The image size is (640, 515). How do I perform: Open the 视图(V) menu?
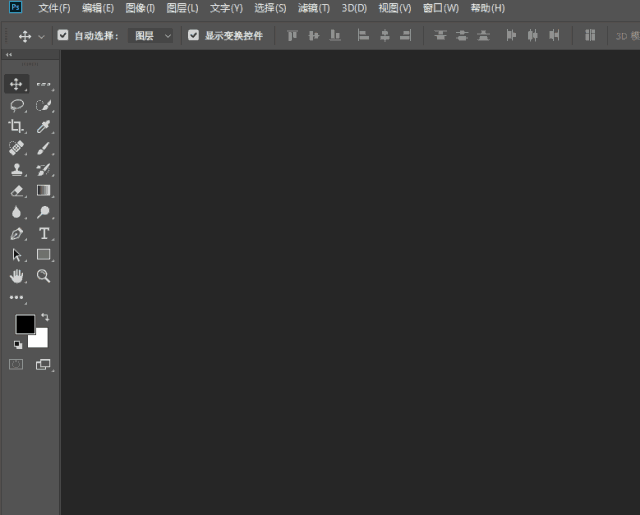point(395,8)
